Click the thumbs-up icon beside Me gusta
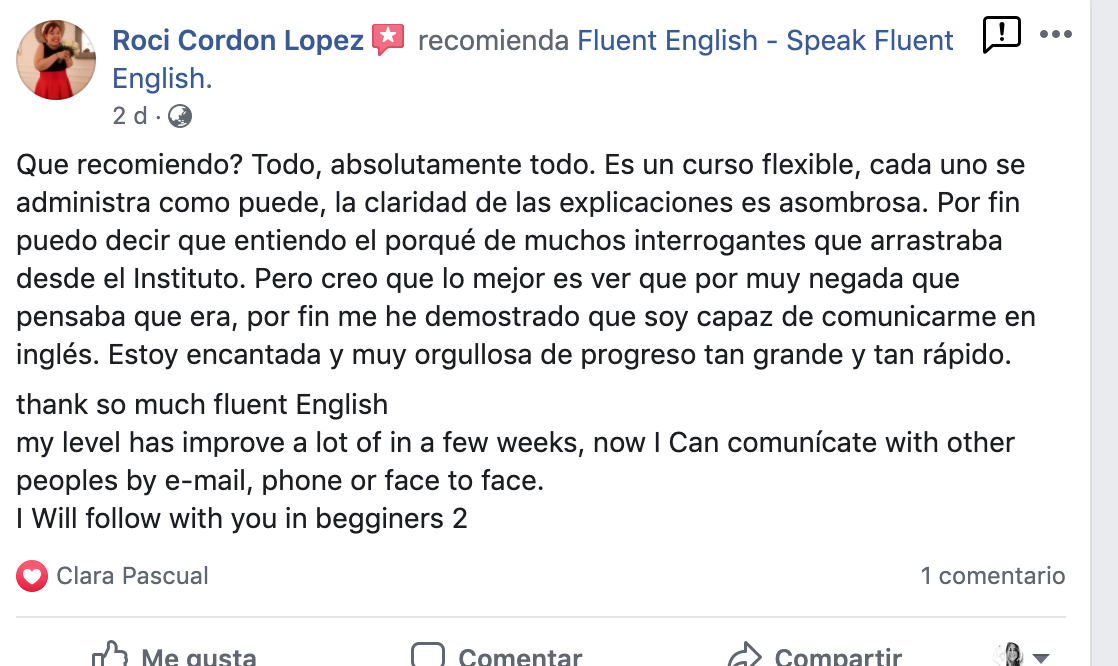 click(x=110, y=655)
